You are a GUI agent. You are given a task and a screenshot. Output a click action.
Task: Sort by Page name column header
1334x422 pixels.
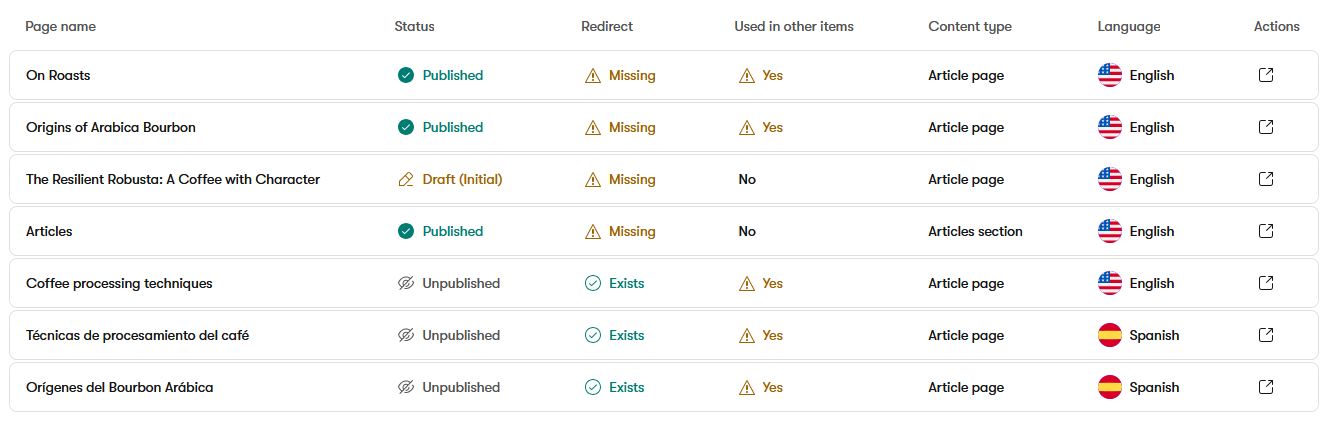point(61,27)
